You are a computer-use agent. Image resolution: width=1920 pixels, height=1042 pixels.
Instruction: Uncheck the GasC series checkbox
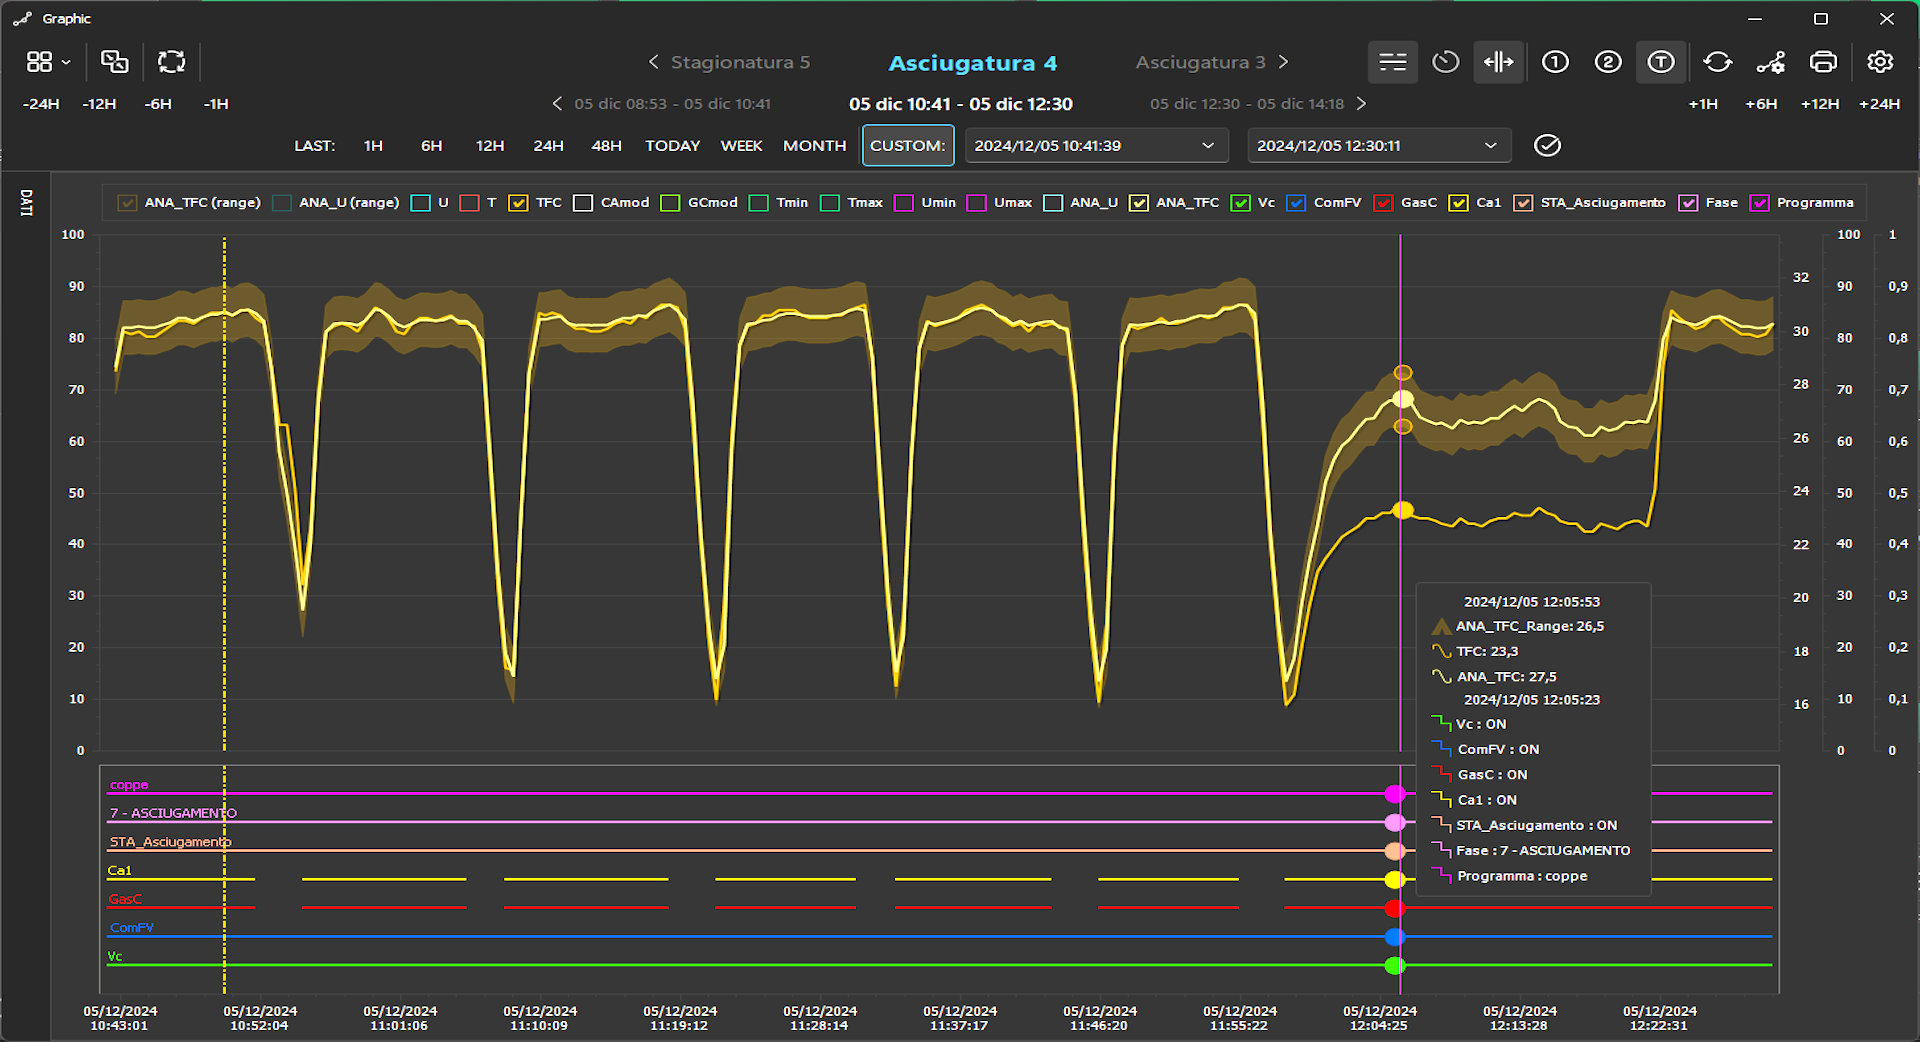1383,203
